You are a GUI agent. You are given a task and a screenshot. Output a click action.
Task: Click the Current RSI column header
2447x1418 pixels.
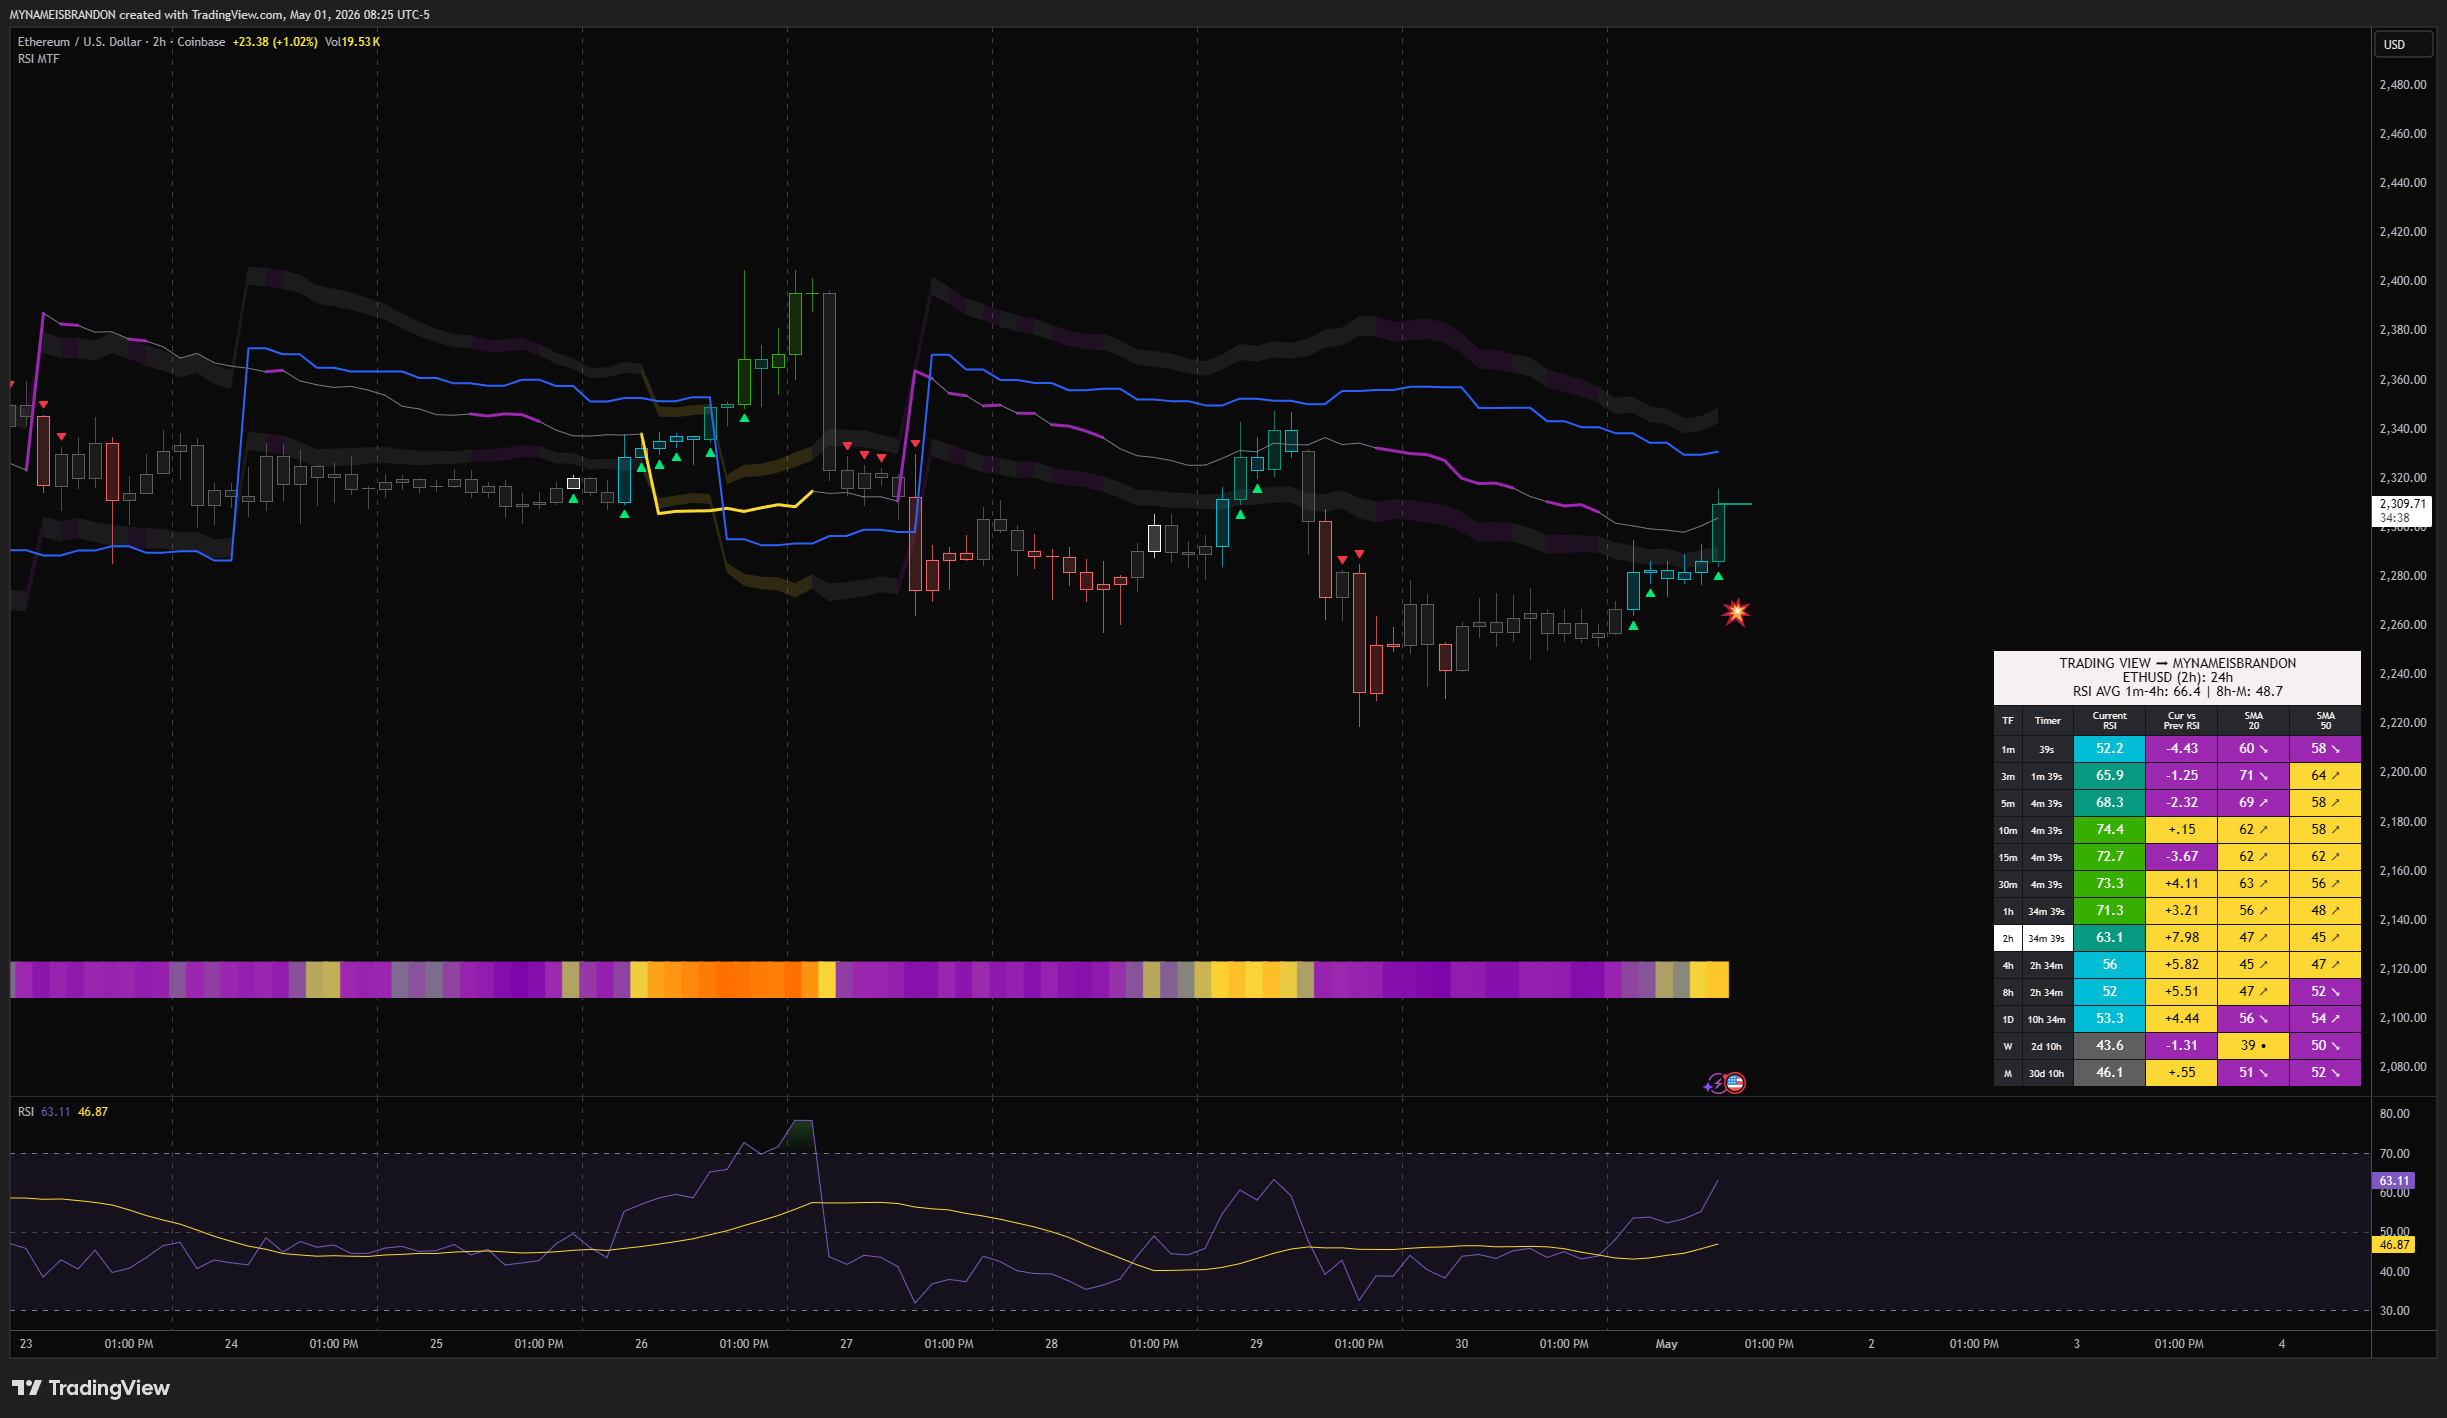(x=2109, y=720)
